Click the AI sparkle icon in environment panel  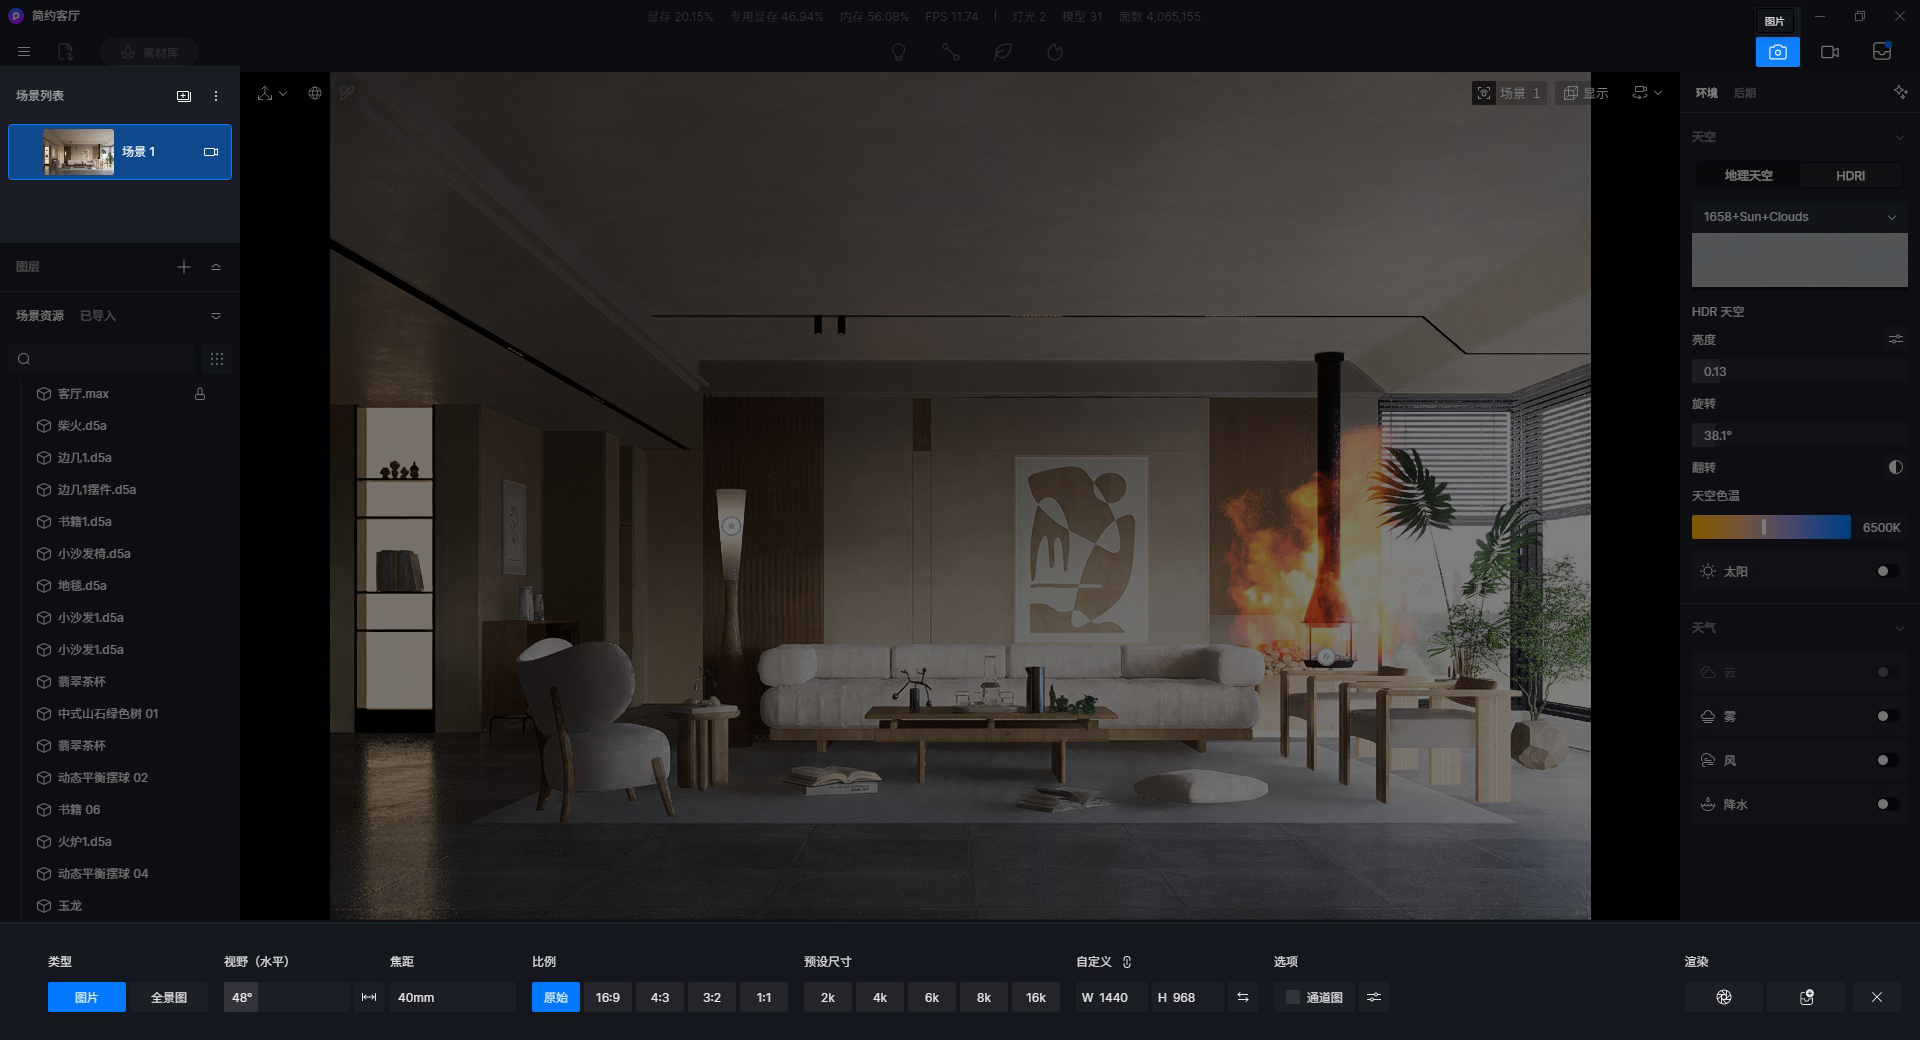click(1900, 93)
